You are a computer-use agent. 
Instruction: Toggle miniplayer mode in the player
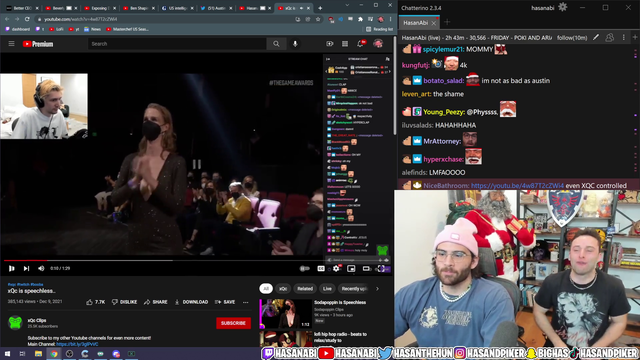(351, 268)
